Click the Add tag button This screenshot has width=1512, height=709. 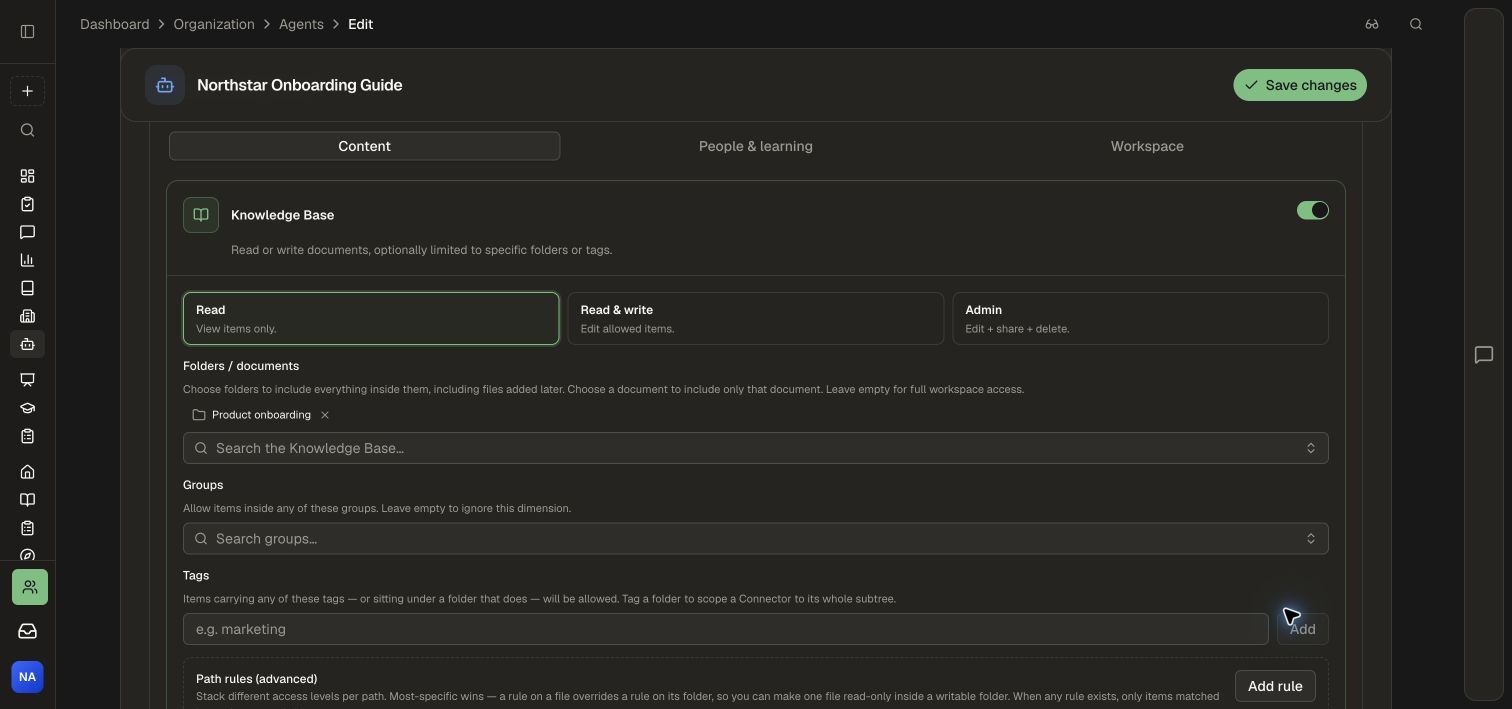[x=1303, y=629]
